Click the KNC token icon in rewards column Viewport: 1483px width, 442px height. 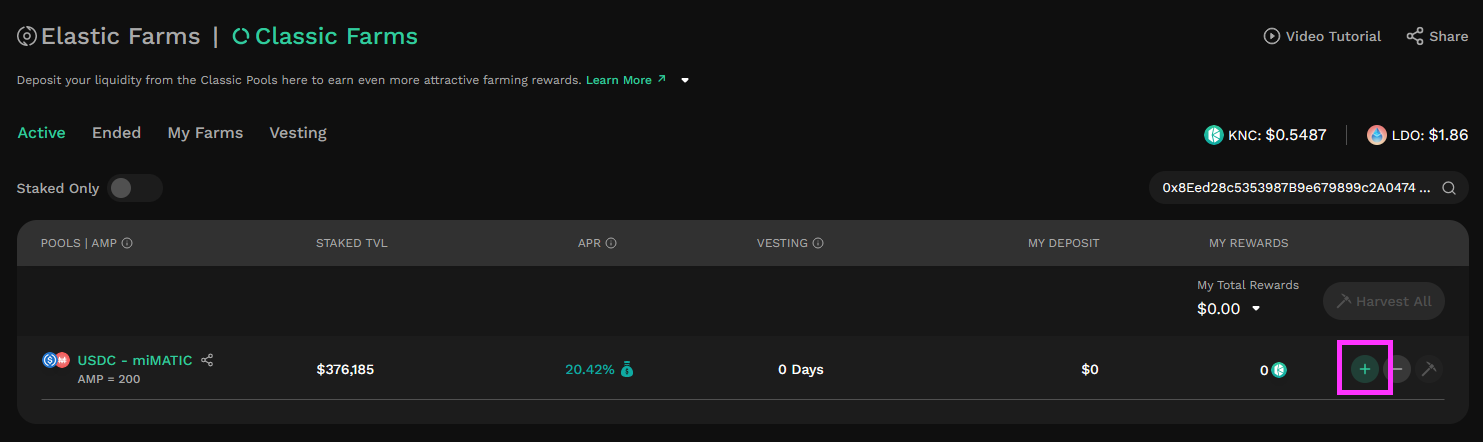[1279, 370]
